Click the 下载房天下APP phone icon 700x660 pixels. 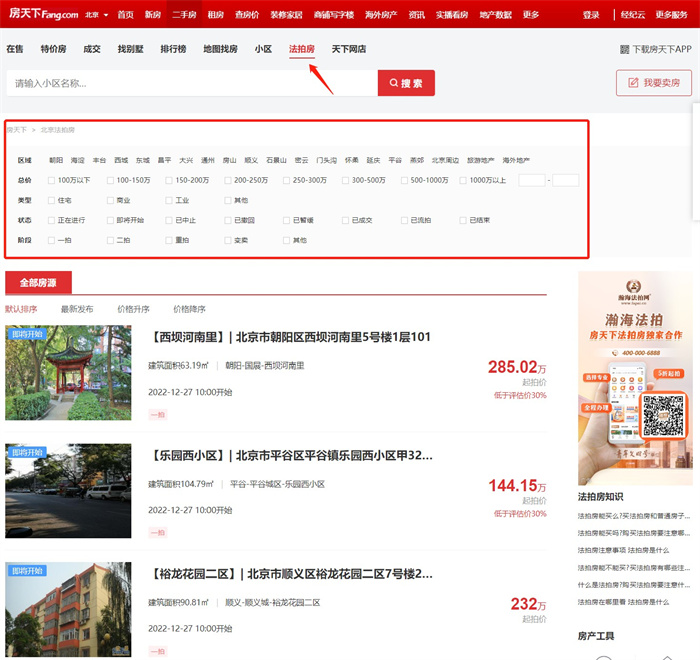pyautogui.click(x=625, y=49)
